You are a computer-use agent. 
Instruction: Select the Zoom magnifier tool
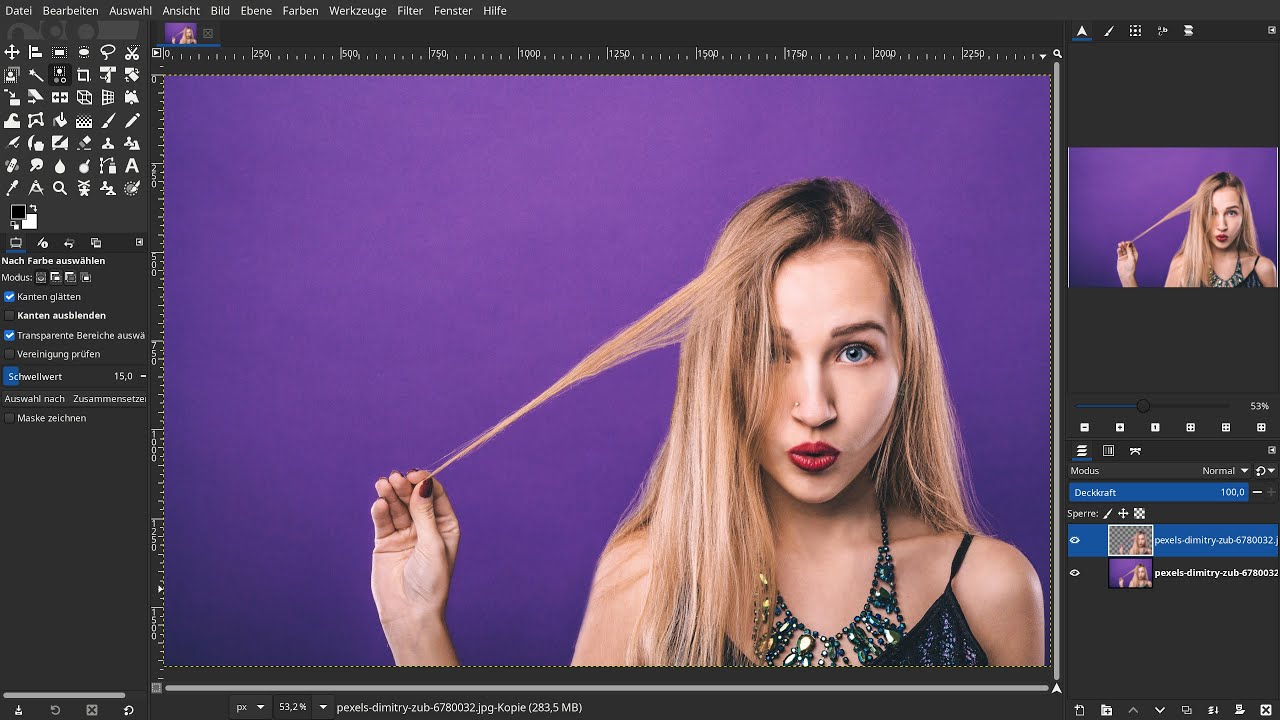point(60,188)
